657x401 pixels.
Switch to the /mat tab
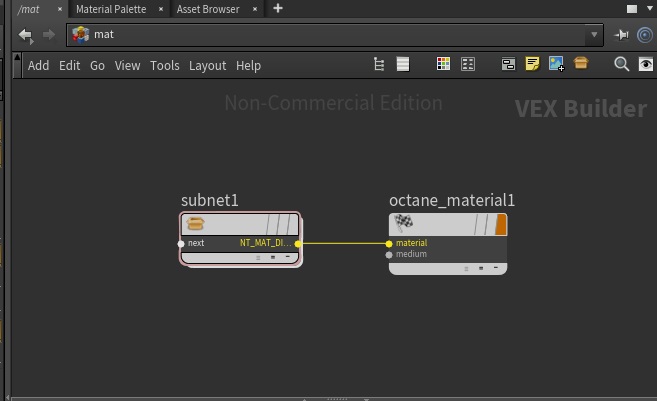tap(28, 9)
